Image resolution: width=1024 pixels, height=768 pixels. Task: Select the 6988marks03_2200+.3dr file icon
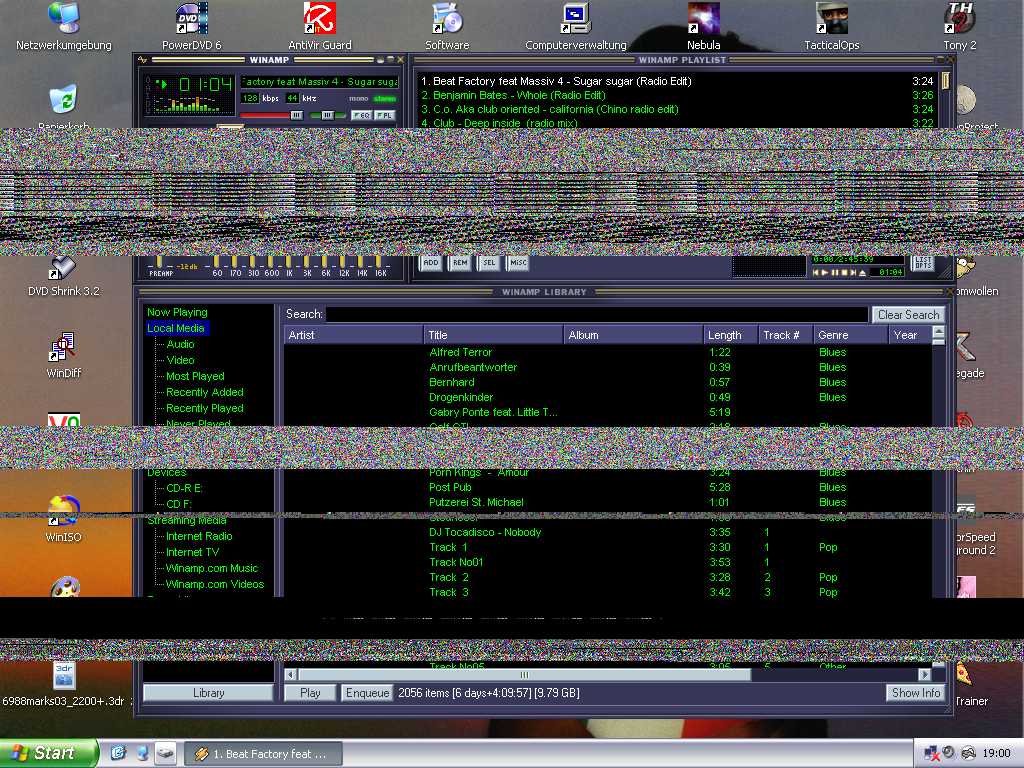click(63, 684)
